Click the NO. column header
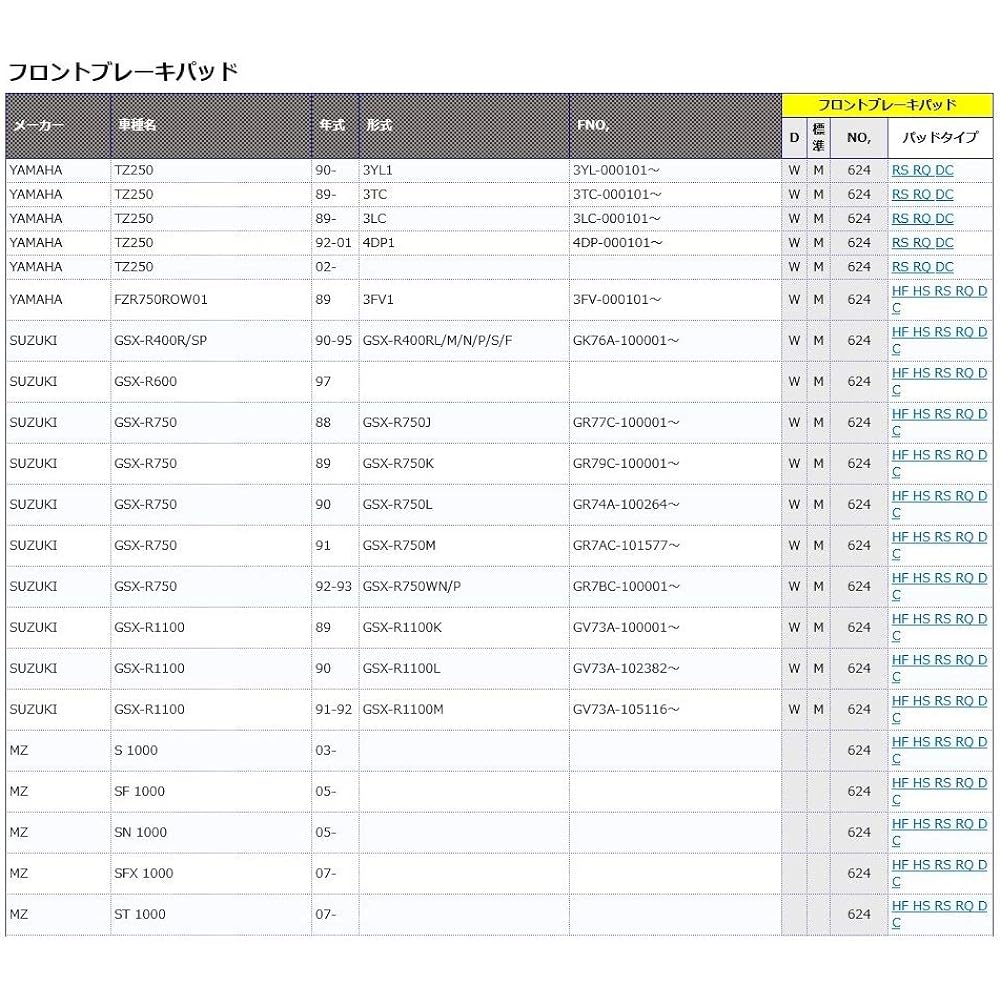 point(858,137)
